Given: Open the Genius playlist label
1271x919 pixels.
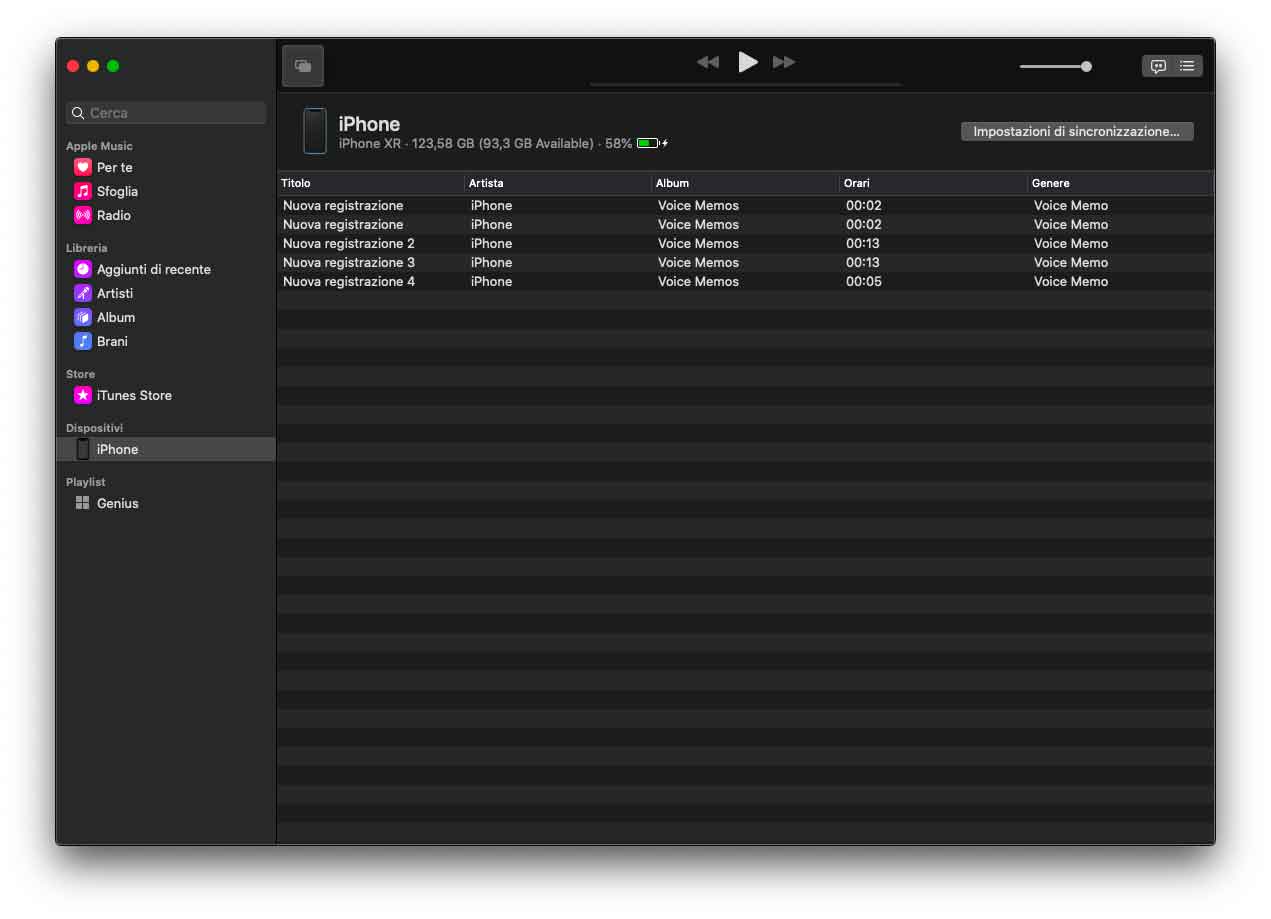Looking at the screenshot, I should pyautogui.click(x=118, y=503).
